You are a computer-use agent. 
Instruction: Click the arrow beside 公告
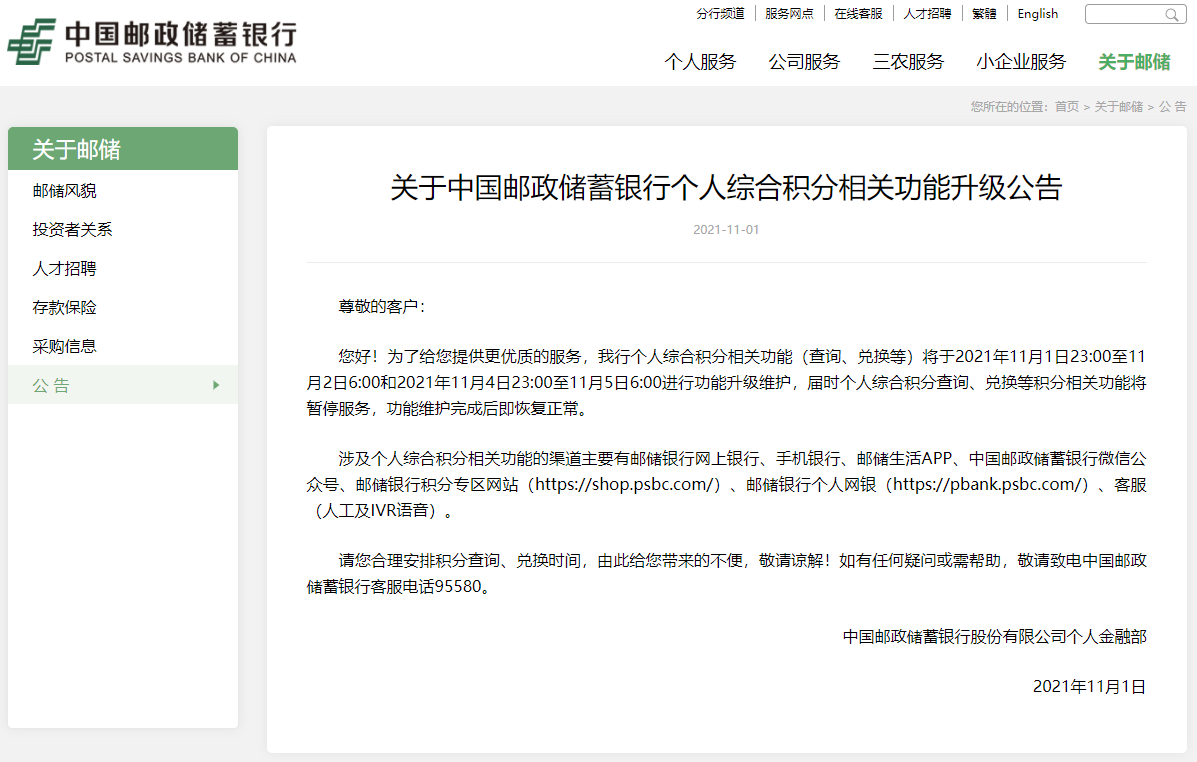(216, 386)
